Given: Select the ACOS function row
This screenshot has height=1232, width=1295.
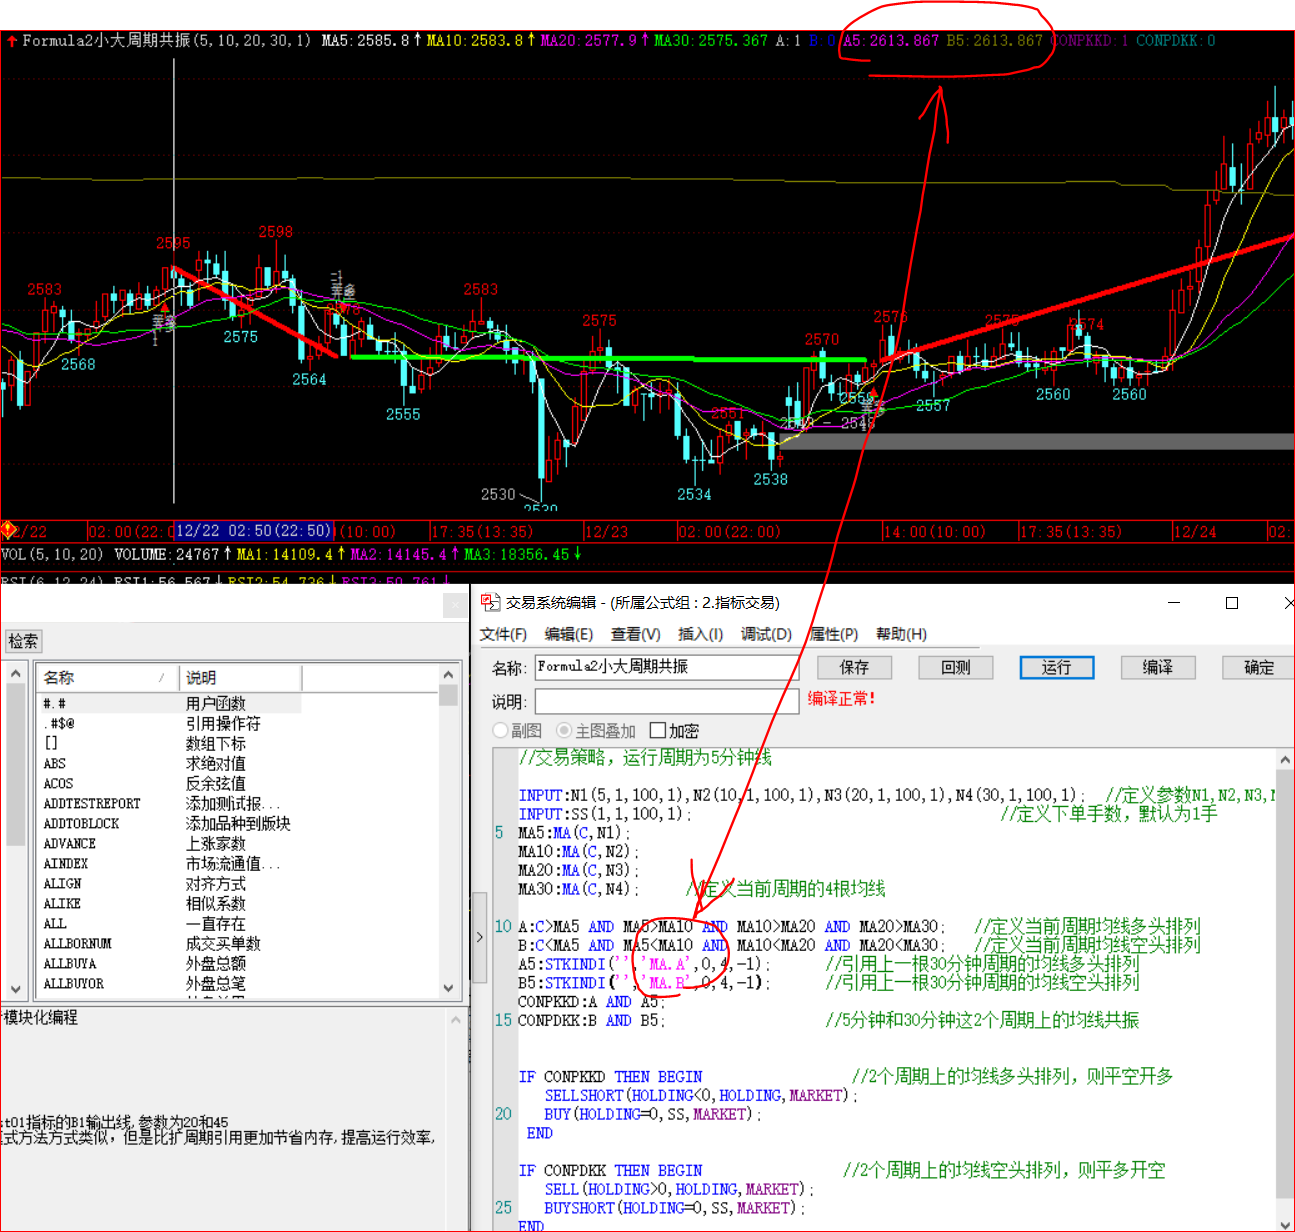Looking at the screenshot, I should point(169,783).
